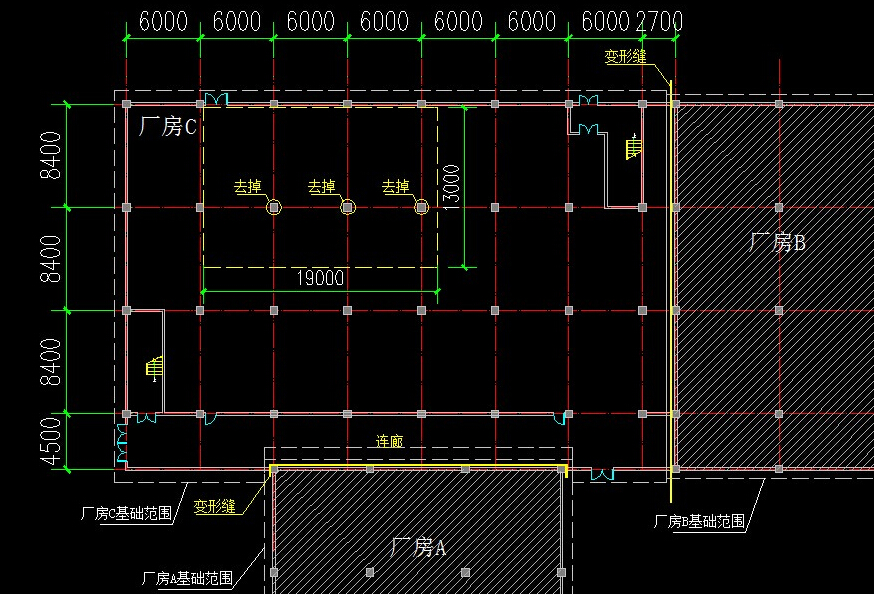This screenshot has width=875, height=594.
Task: Click the stair symbol in the lower-left room
Action: tap(154, 369)
